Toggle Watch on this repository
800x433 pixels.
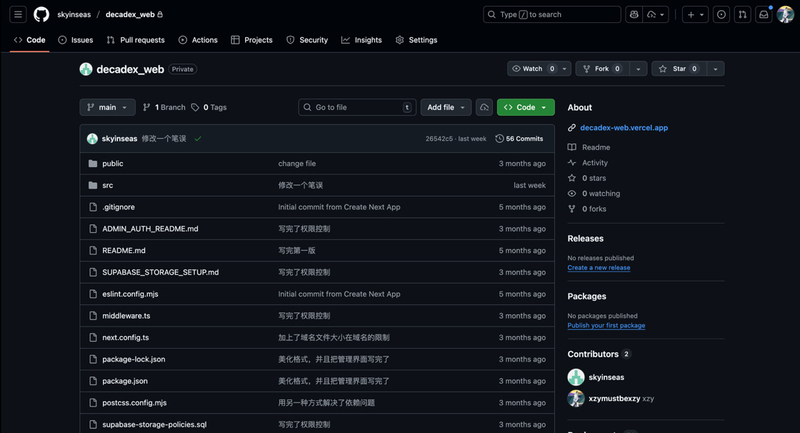tap(528, 69)
